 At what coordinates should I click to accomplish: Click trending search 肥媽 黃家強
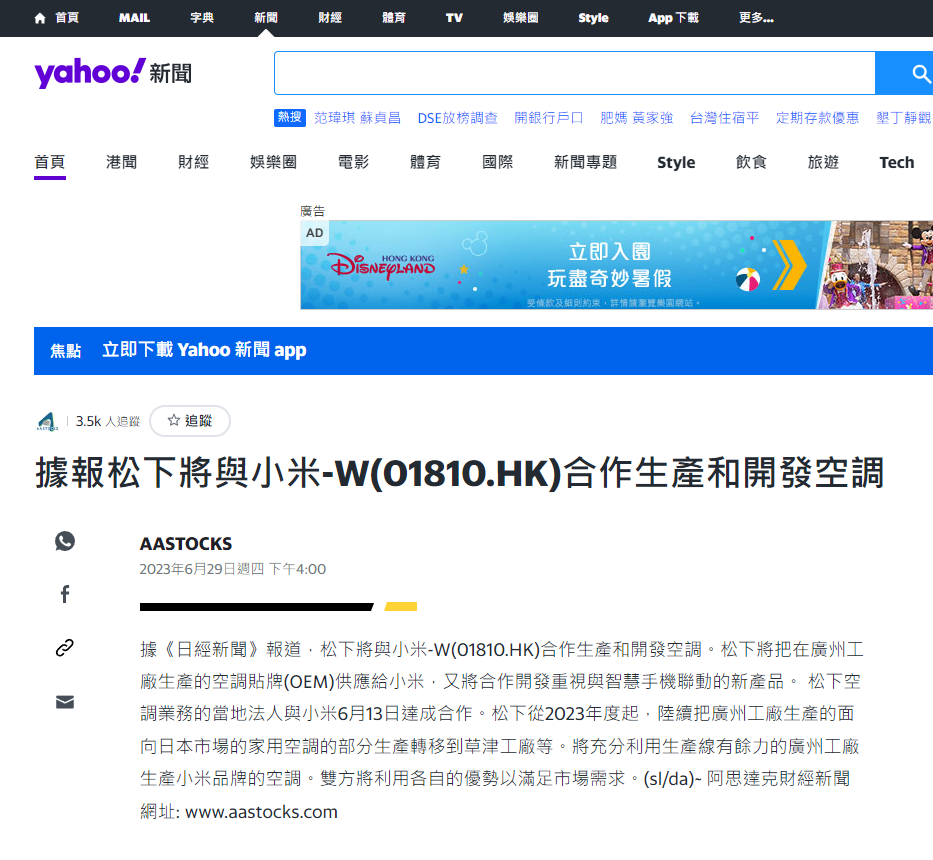coord(637,118)
